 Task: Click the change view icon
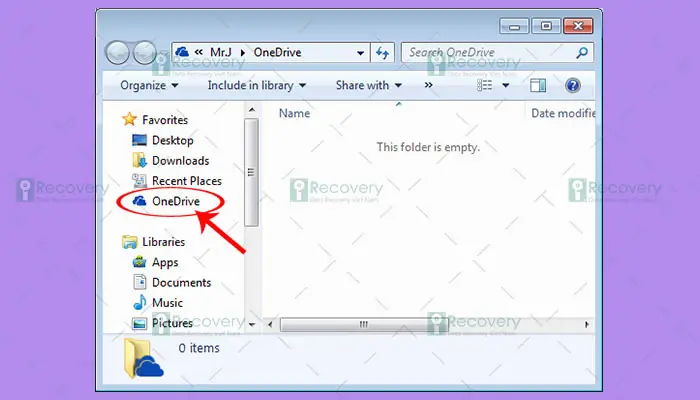[484, 85]
